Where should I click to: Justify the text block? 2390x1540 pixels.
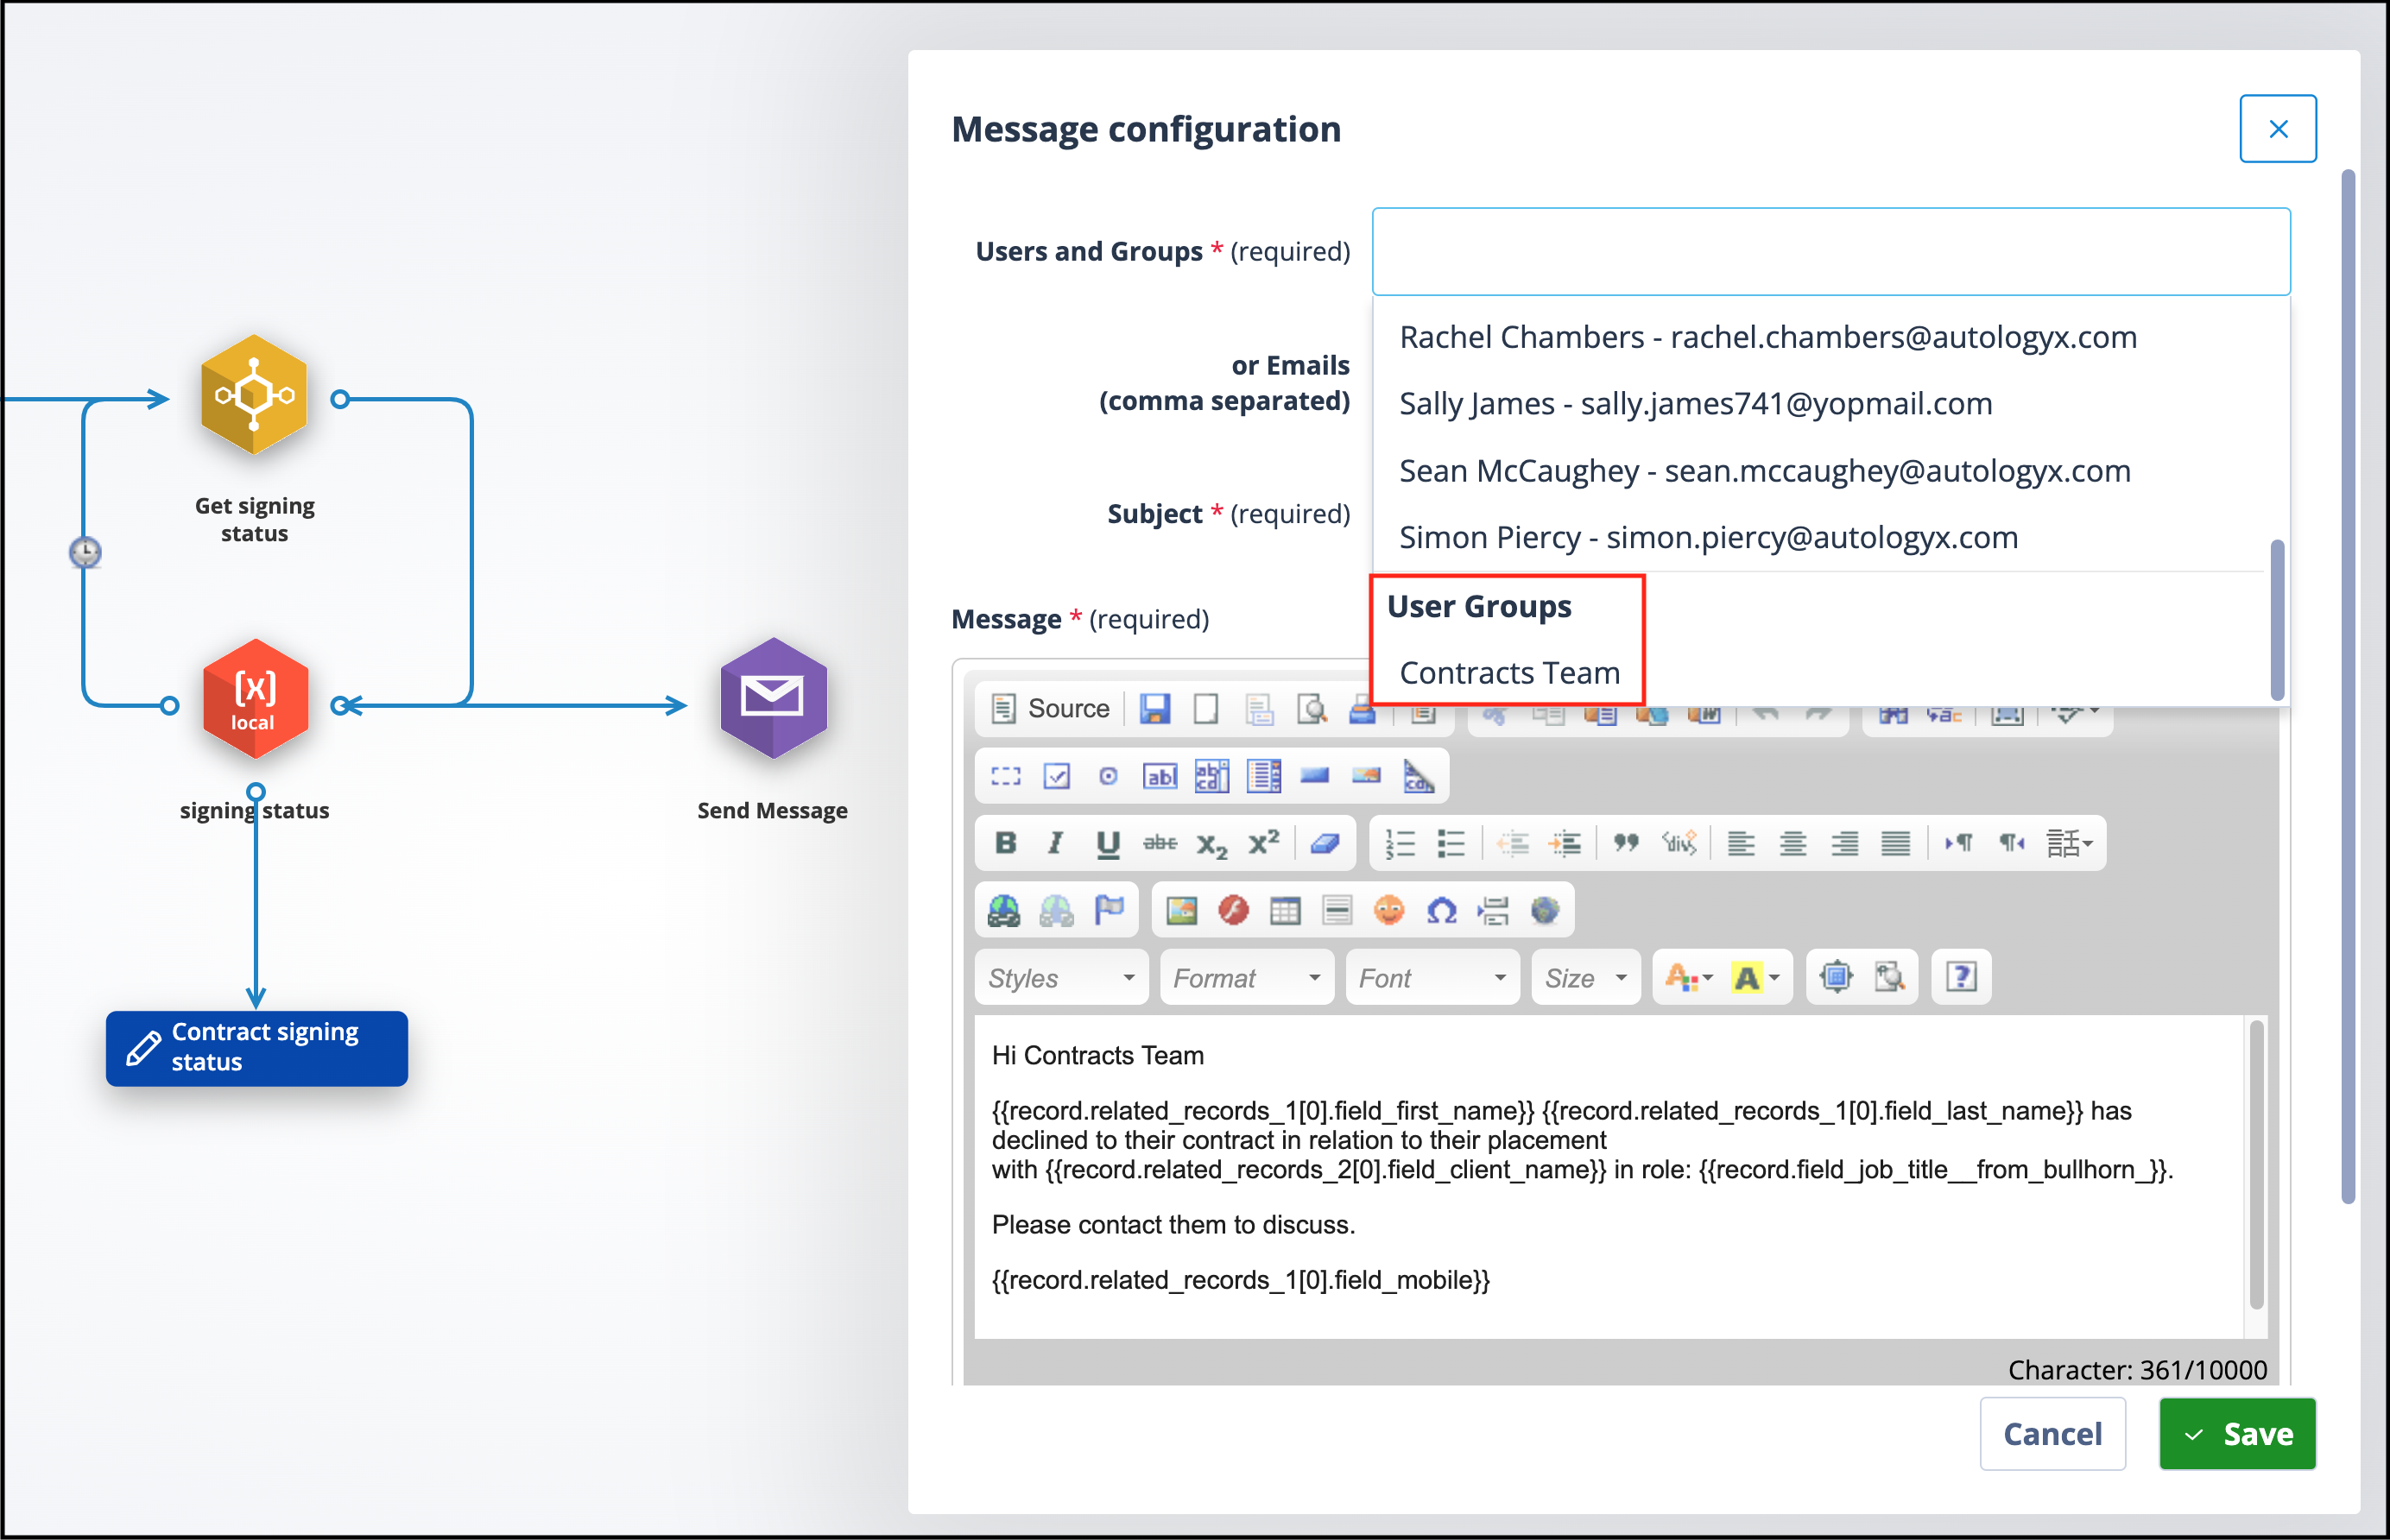tap(1896, 843)
